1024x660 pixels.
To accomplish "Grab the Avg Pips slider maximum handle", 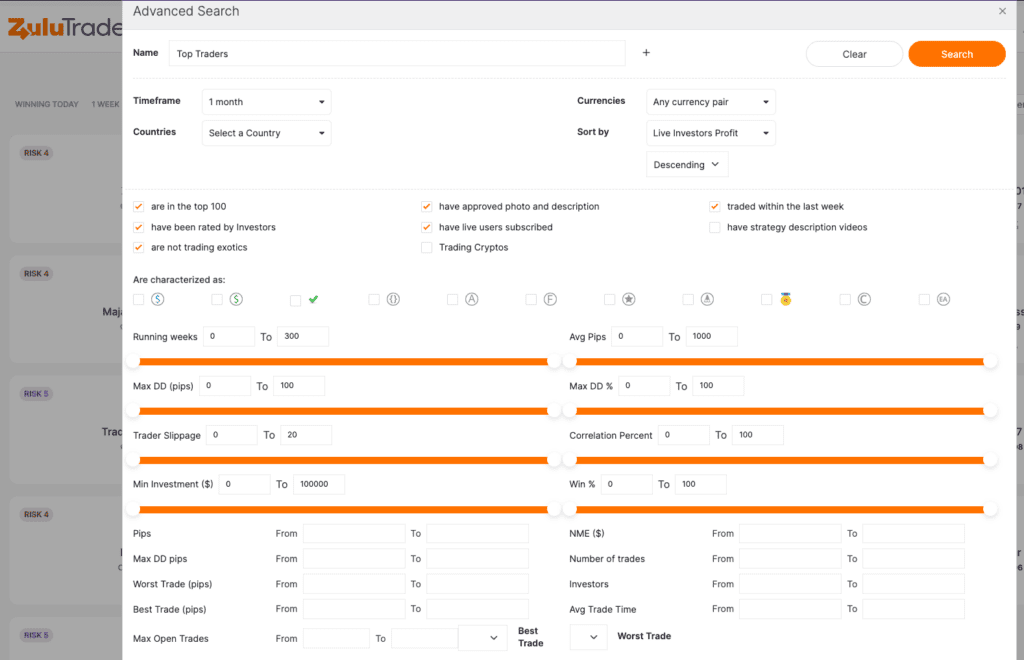I will 990,362.
